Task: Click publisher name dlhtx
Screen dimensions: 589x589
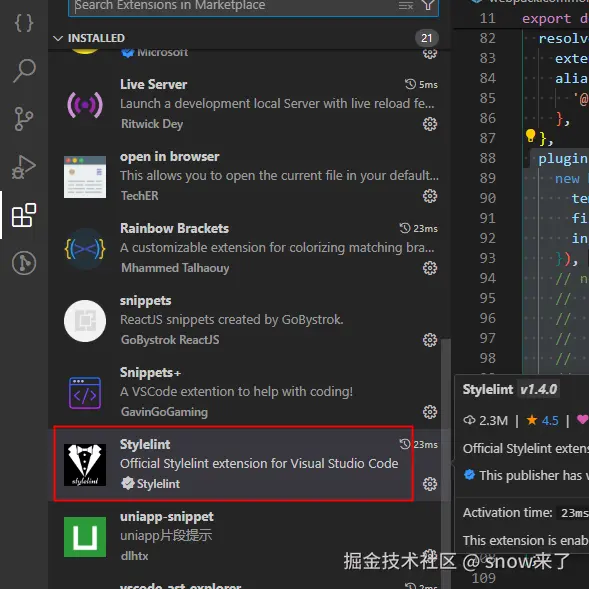Action: click(134, 556)
